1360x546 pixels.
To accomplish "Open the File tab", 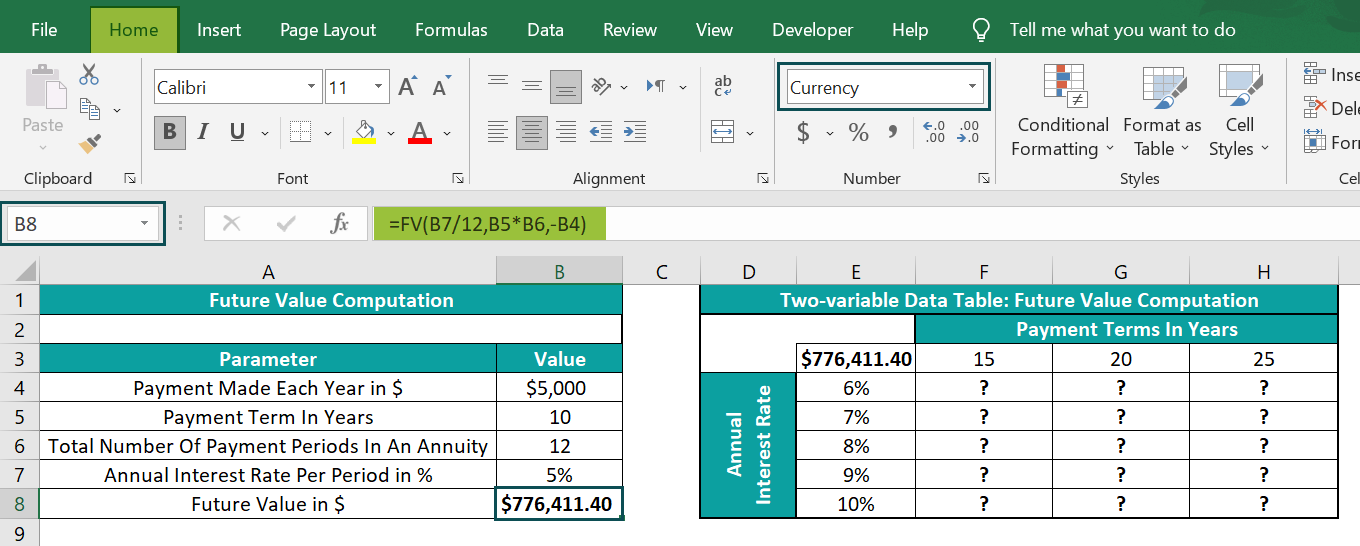I will point(44,30).
